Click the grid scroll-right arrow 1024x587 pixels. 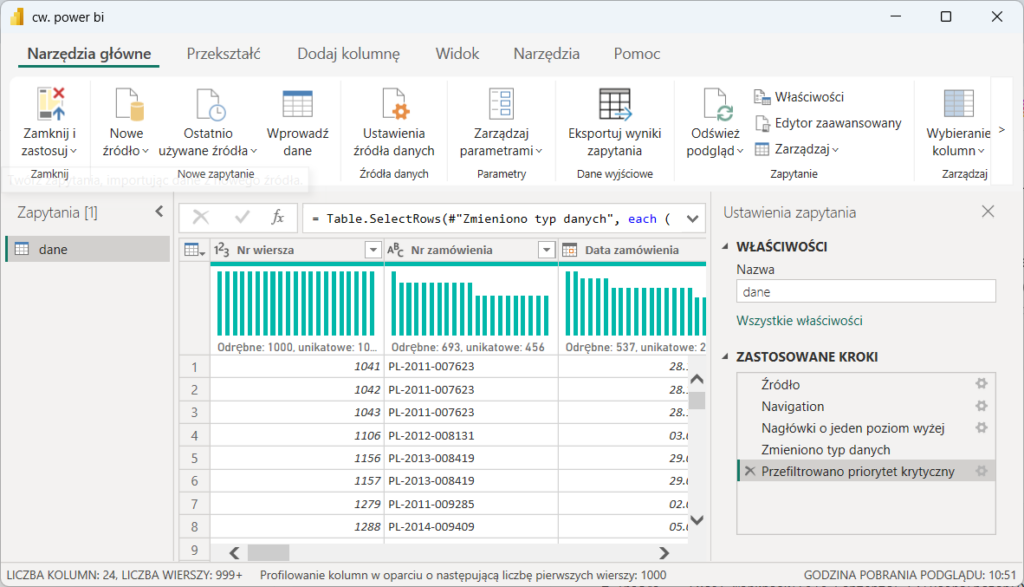pyautogui.click(x=664, y=553)
